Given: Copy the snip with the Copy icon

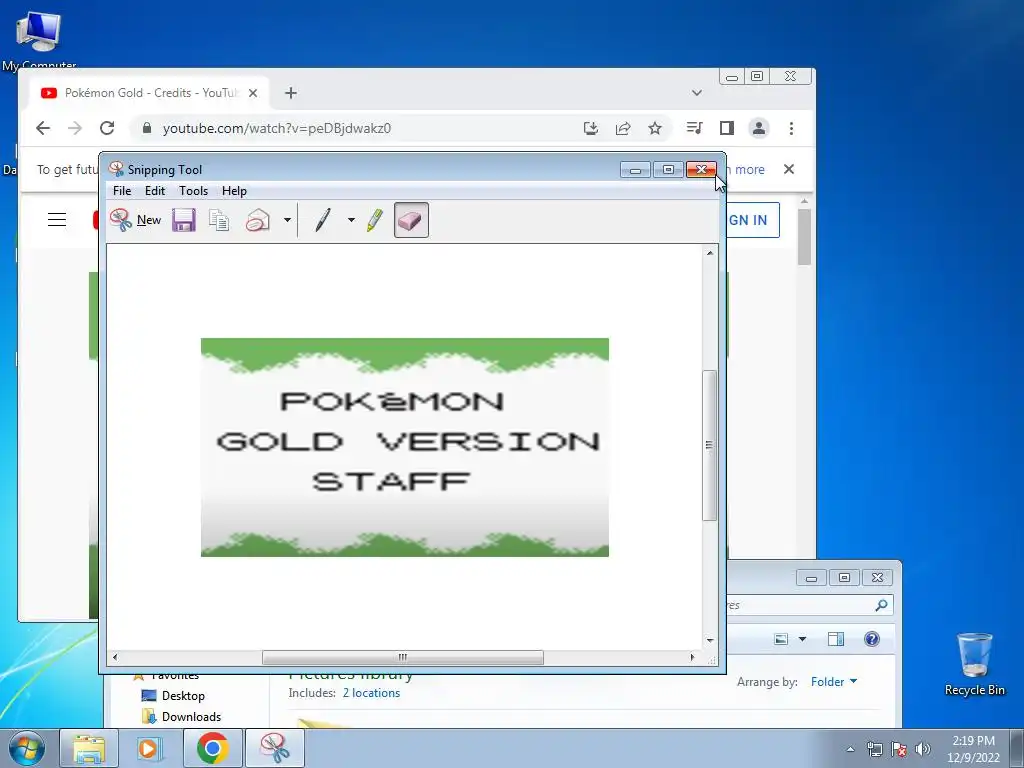Looking at the screenshot, I should coord(219,220).
